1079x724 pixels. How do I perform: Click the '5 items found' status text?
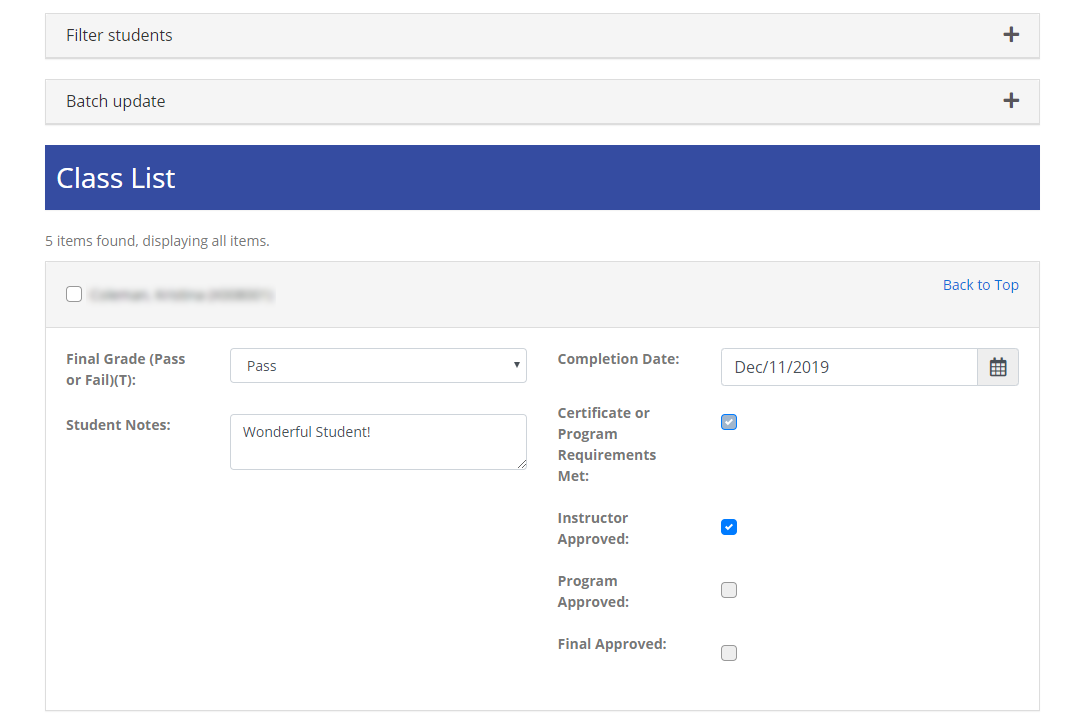pos(157,241)
